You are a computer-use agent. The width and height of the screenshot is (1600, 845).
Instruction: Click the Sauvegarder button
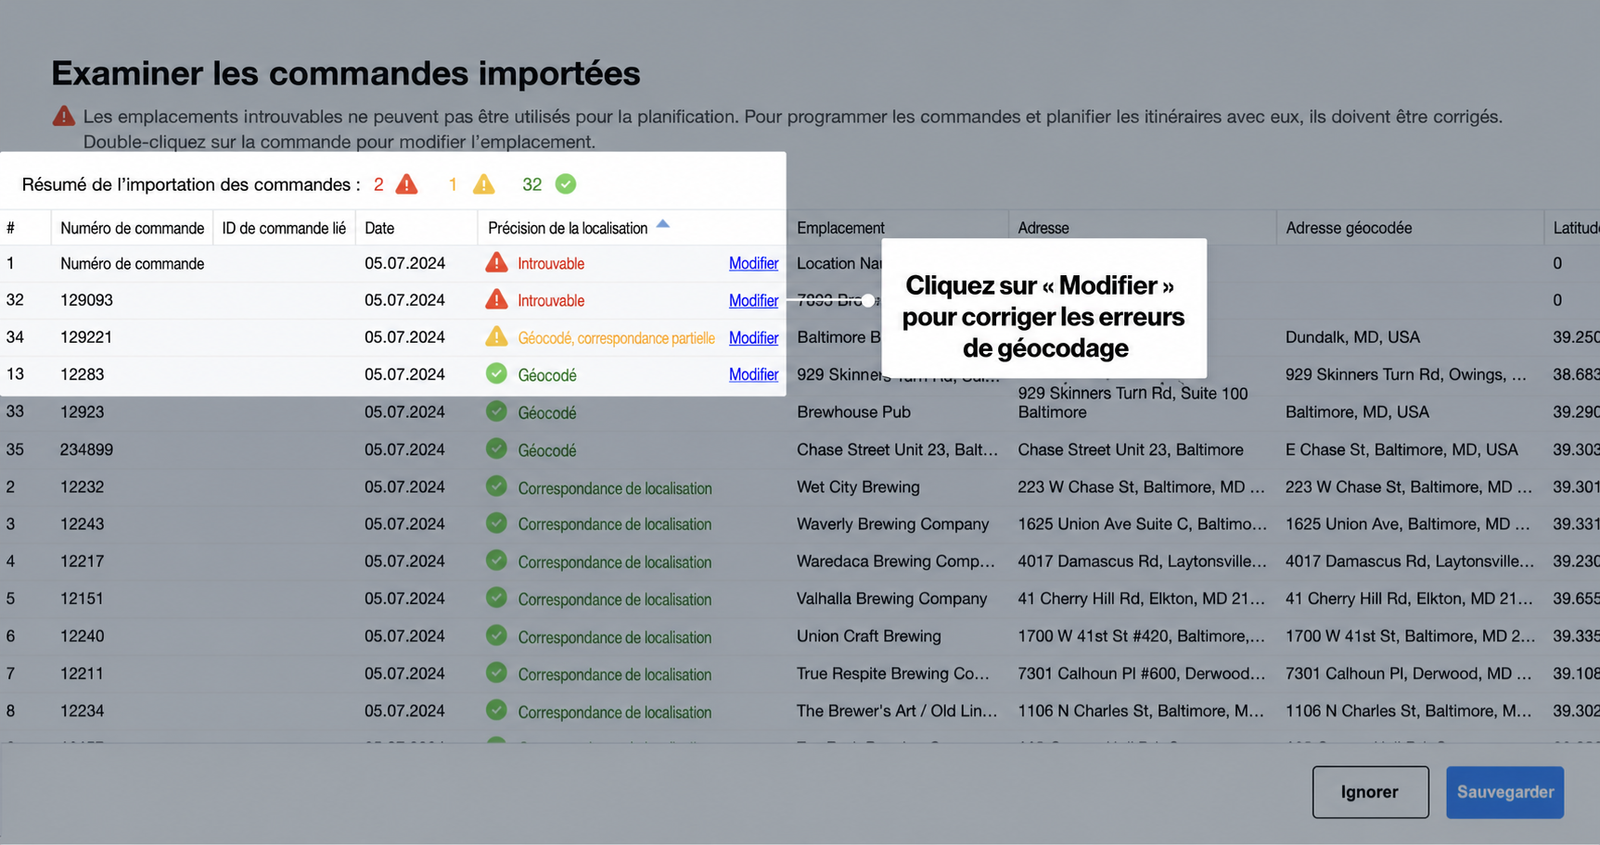tap(1505, 792)
